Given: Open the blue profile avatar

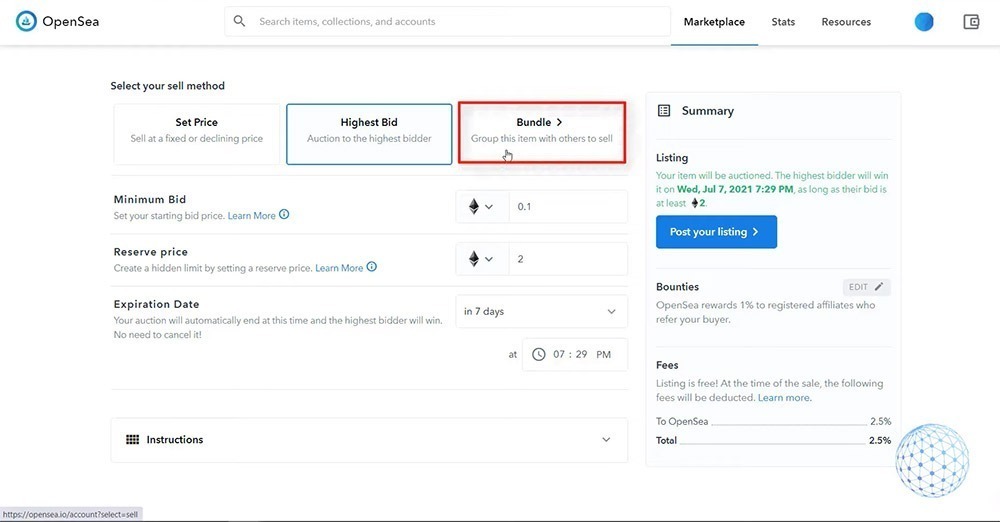Looking at the screenshot, I should click(924, 22).
